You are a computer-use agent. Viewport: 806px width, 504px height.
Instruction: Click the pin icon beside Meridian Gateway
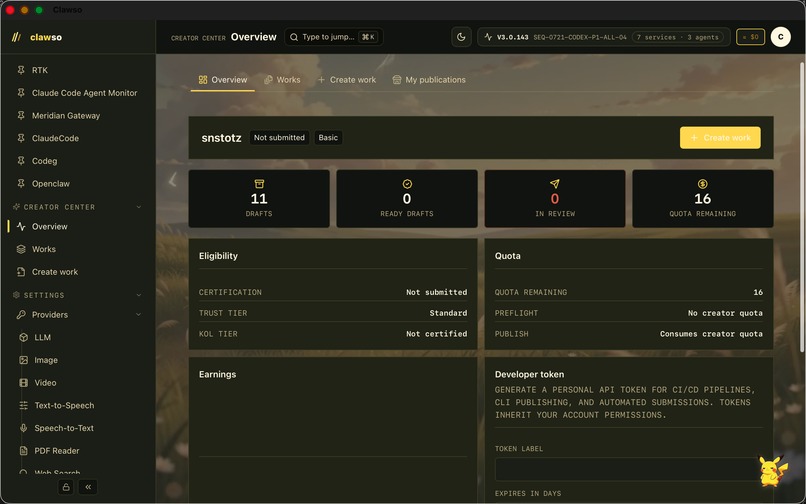coord(21,115)
